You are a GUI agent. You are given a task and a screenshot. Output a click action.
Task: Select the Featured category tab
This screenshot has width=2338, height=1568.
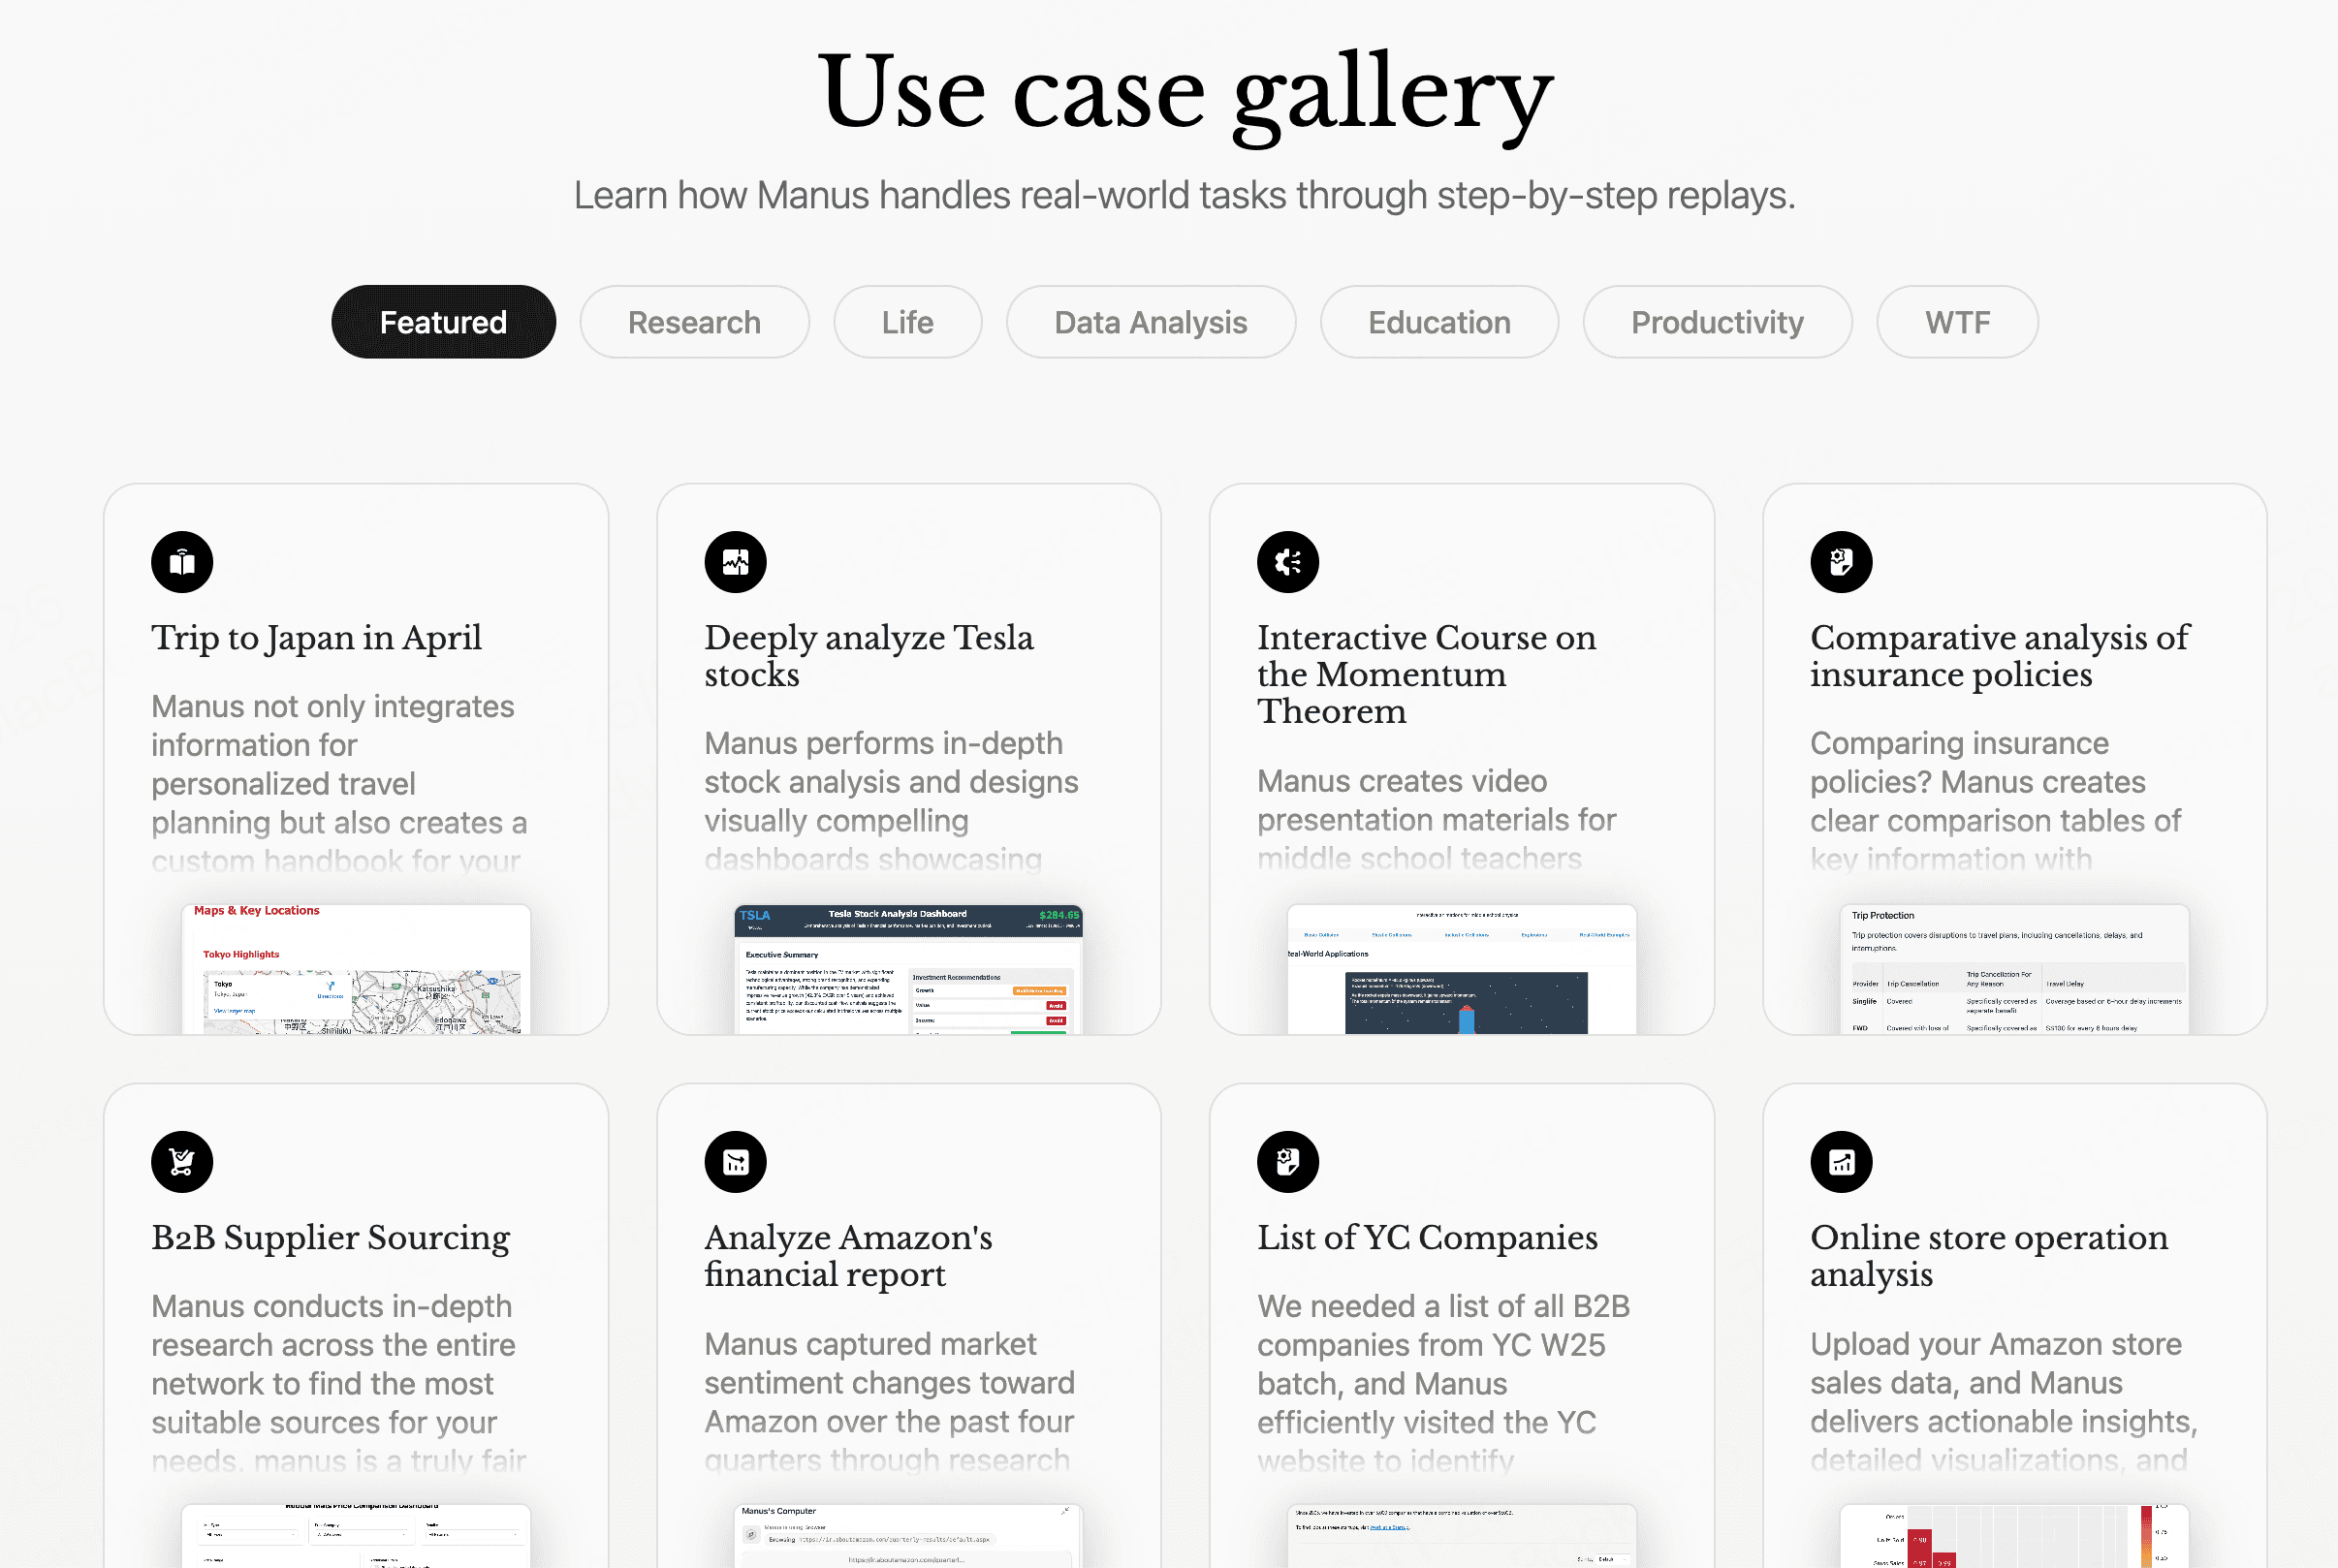(x=443, y=322)
